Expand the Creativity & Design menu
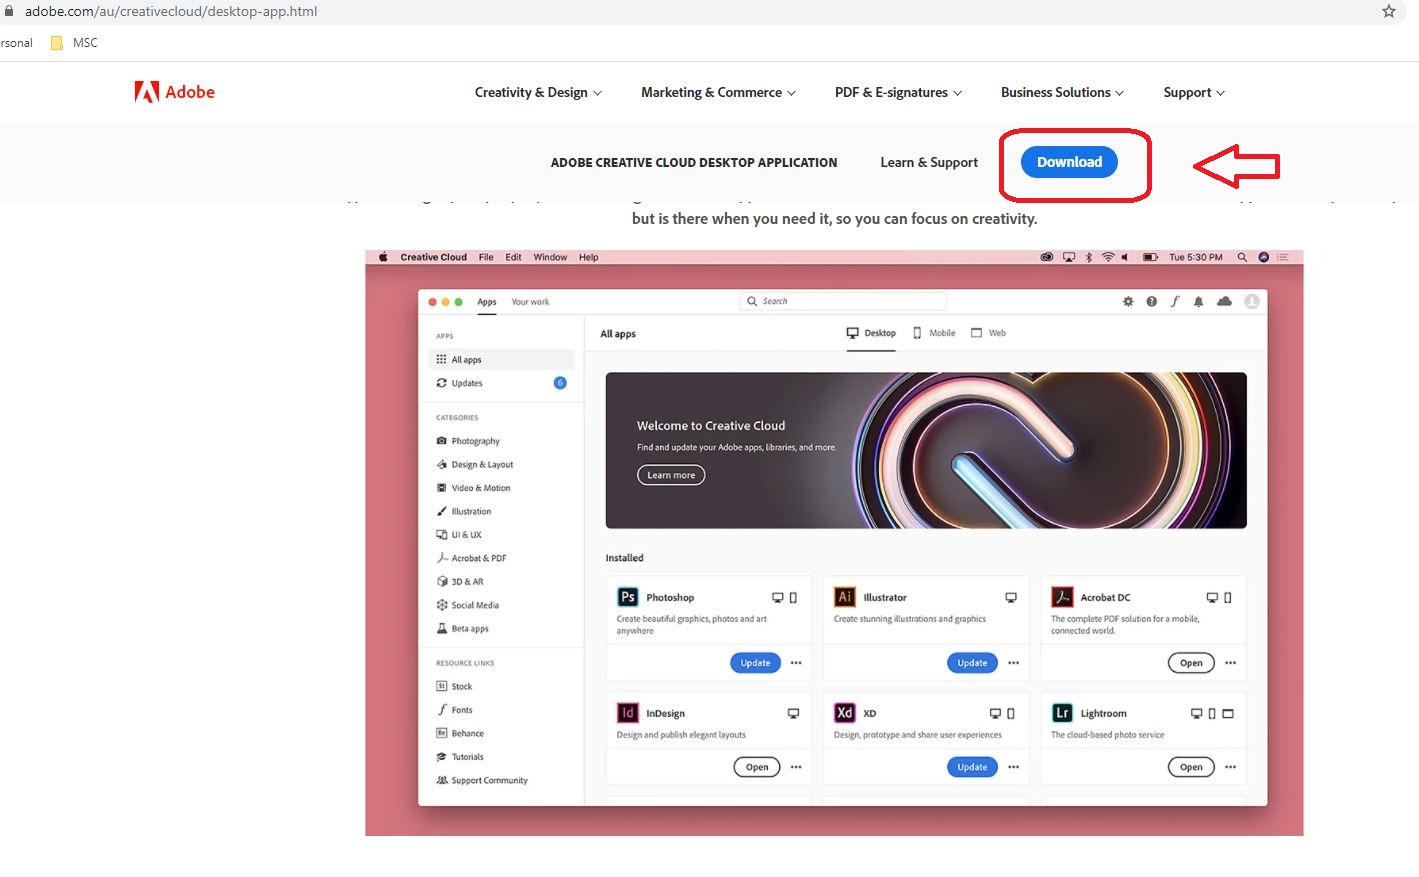Viewport: 1419px width, 877px height. [x=538, y=92]
